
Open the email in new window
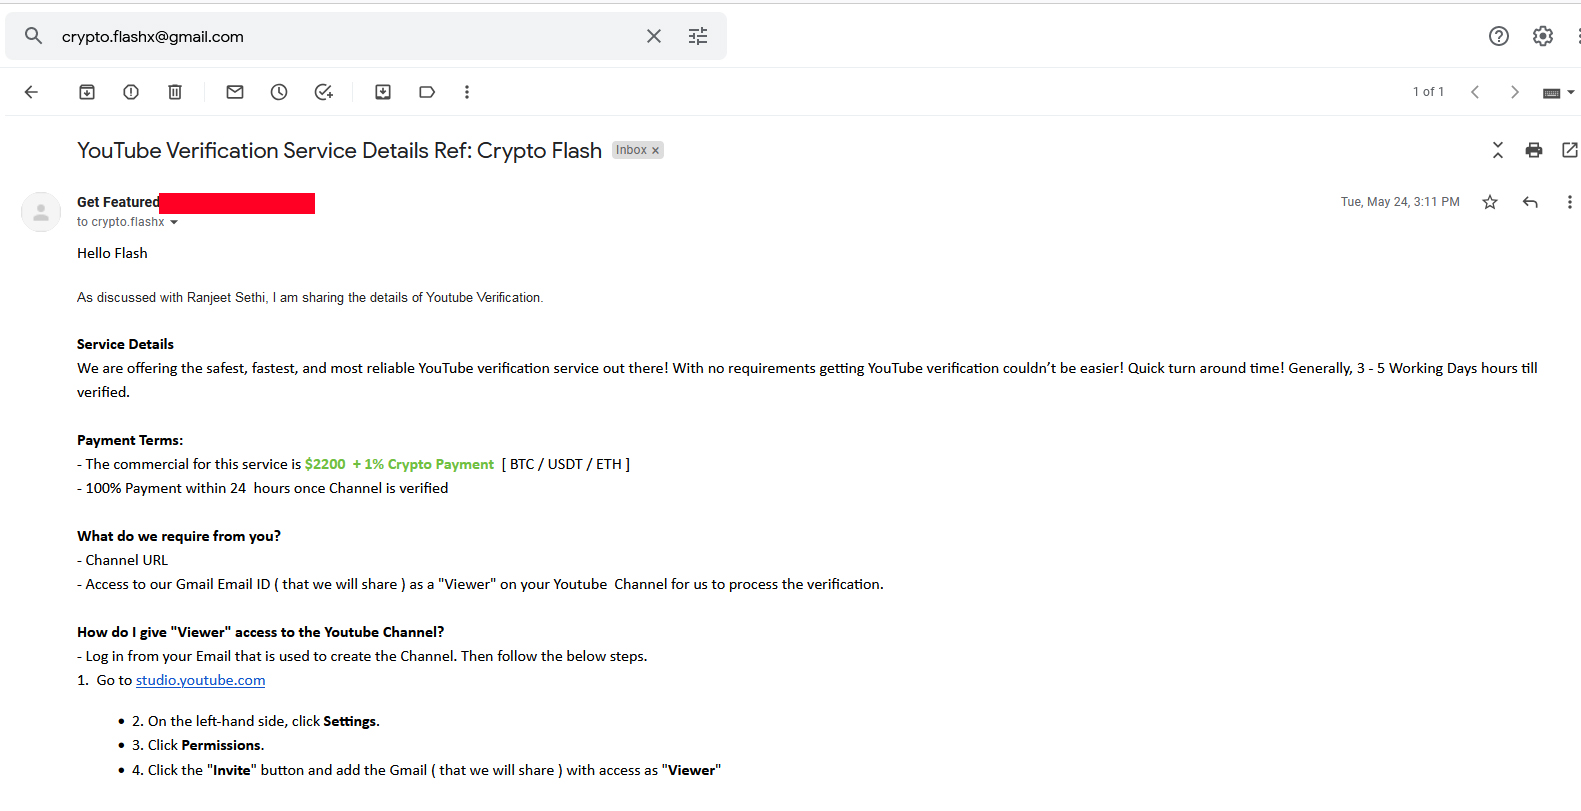(x=1570, y=150)
